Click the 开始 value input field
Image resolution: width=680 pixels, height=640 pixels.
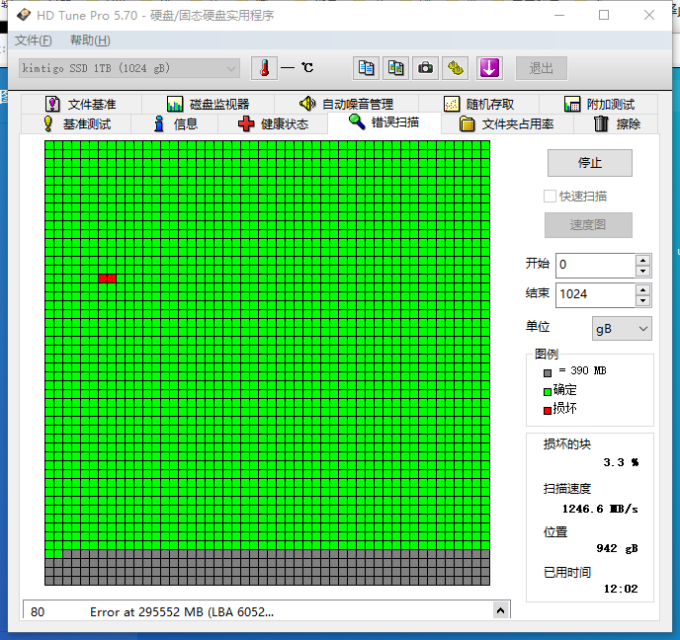click(596, 265)
